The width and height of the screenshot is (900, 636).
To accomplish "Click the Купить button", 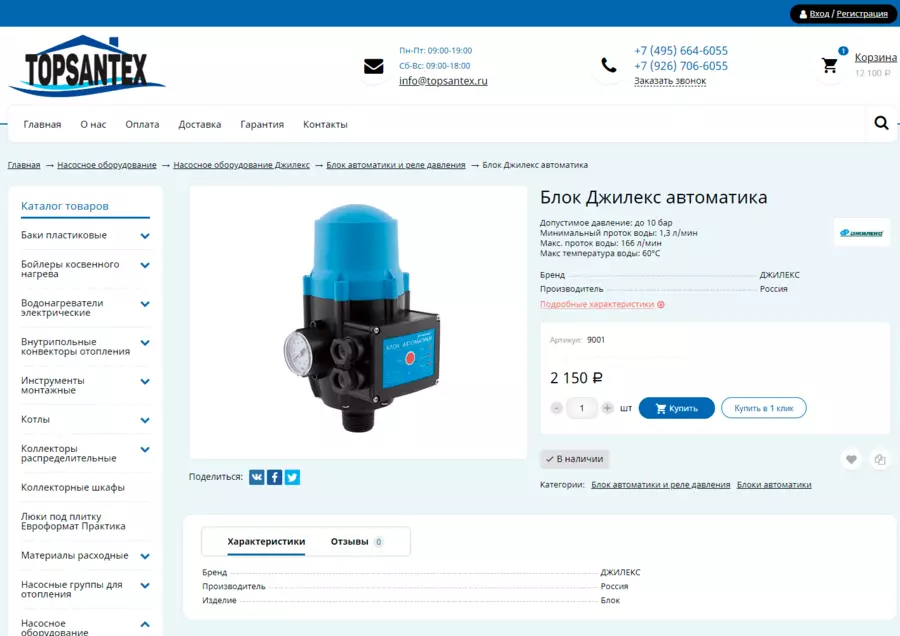I will click(x=676, y=408).
